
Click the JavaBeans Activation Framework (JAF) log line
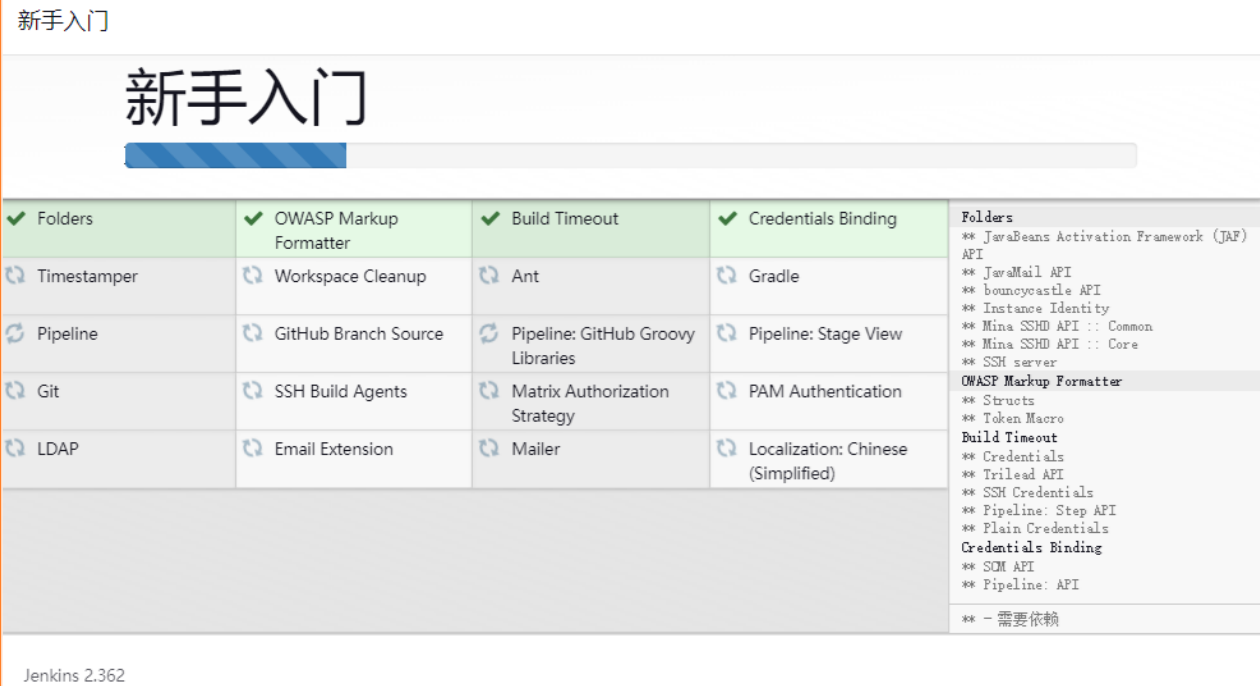pos(1105,245)
